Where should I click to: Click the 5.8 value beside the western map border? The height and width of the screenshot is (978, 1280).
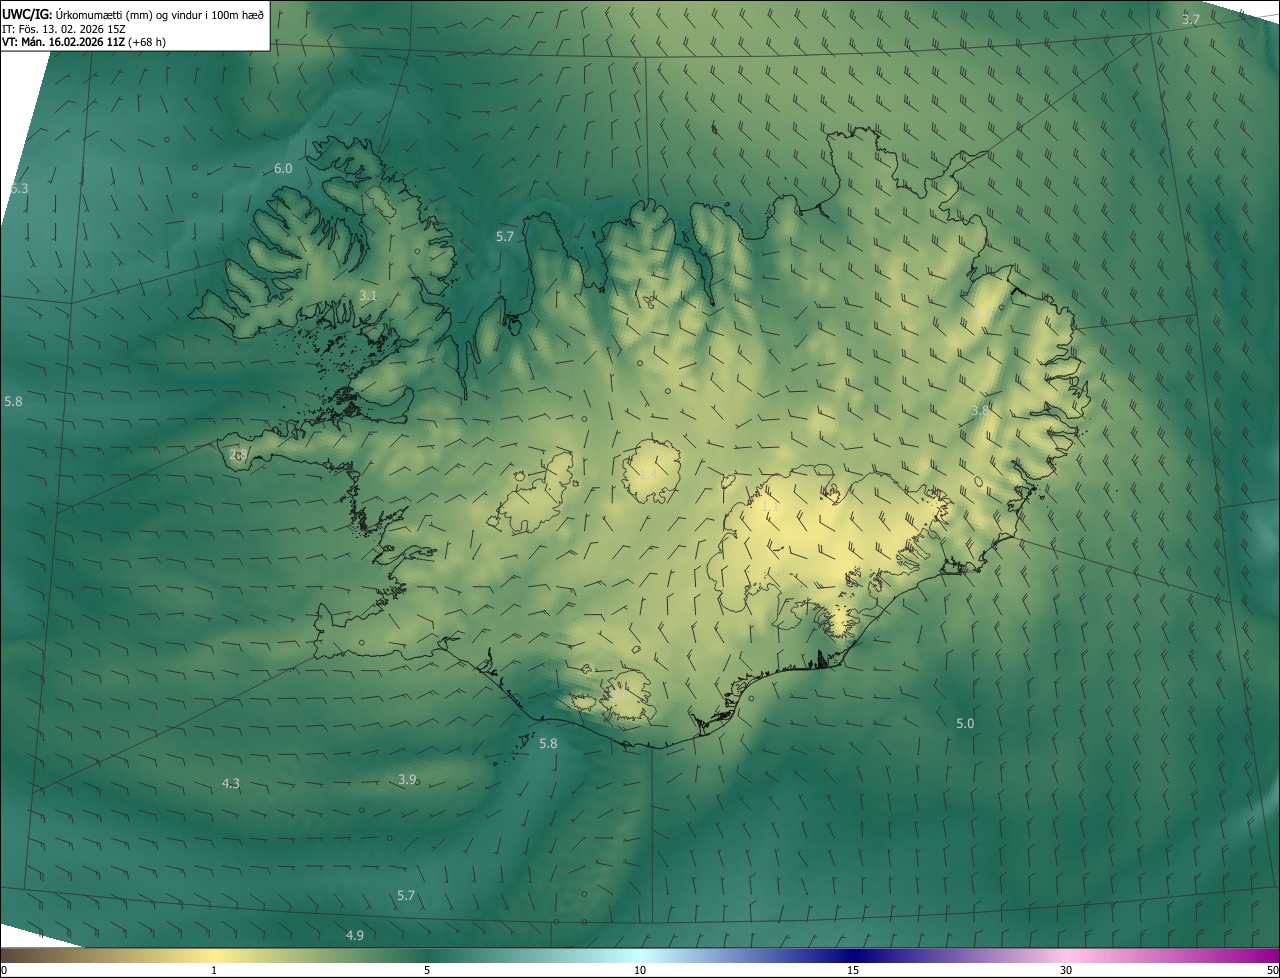(13, 402)
